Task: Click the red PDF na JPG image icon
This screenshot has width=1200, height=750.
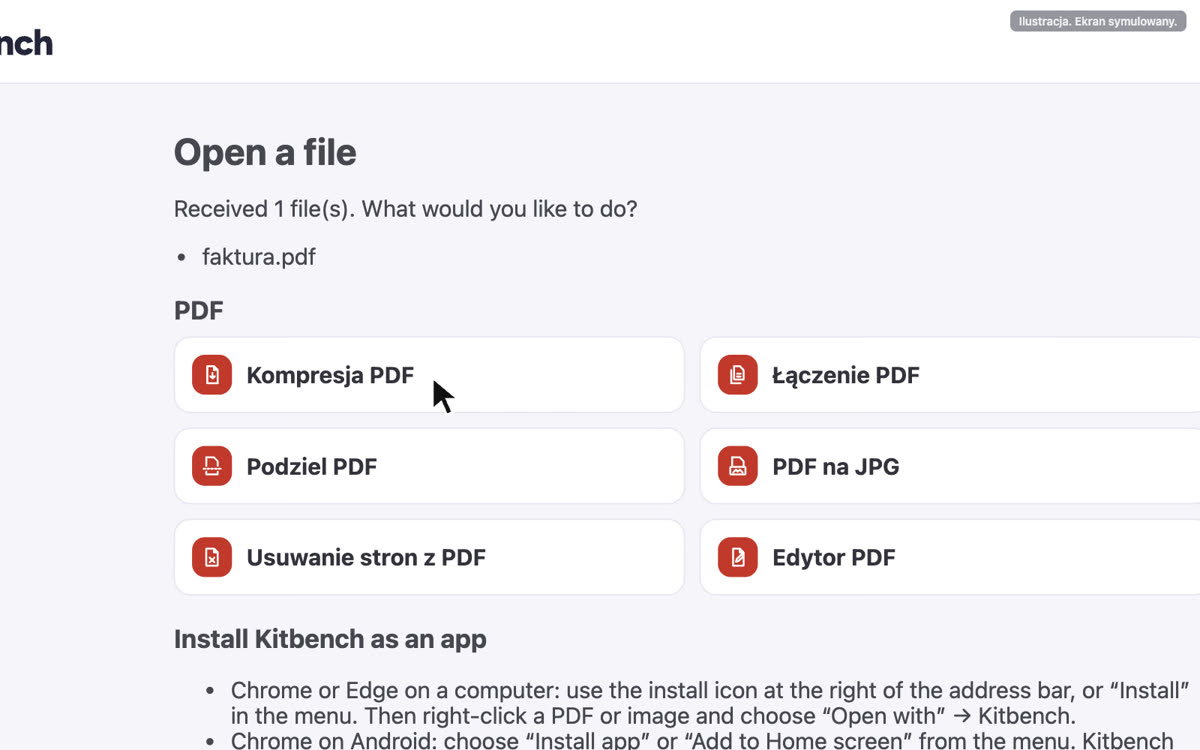Action: 738,466
